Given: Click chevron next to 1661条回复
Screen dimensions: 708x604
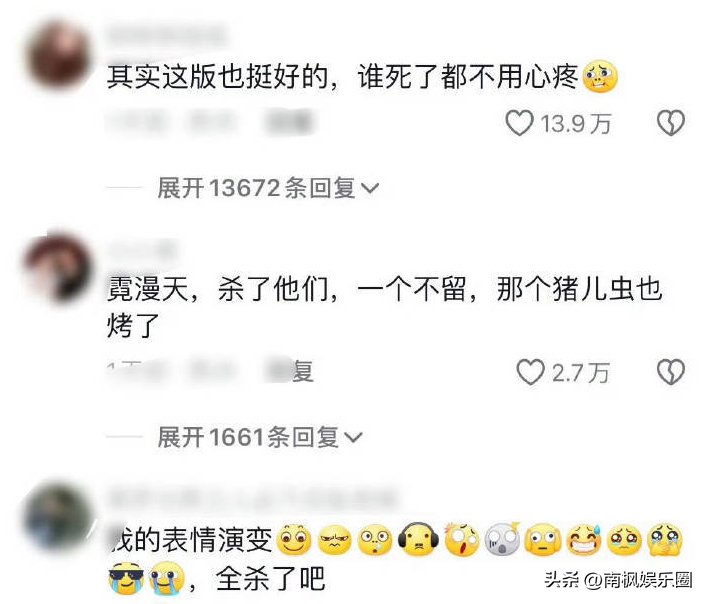Looking at the screenshot, I should (354, 437).
